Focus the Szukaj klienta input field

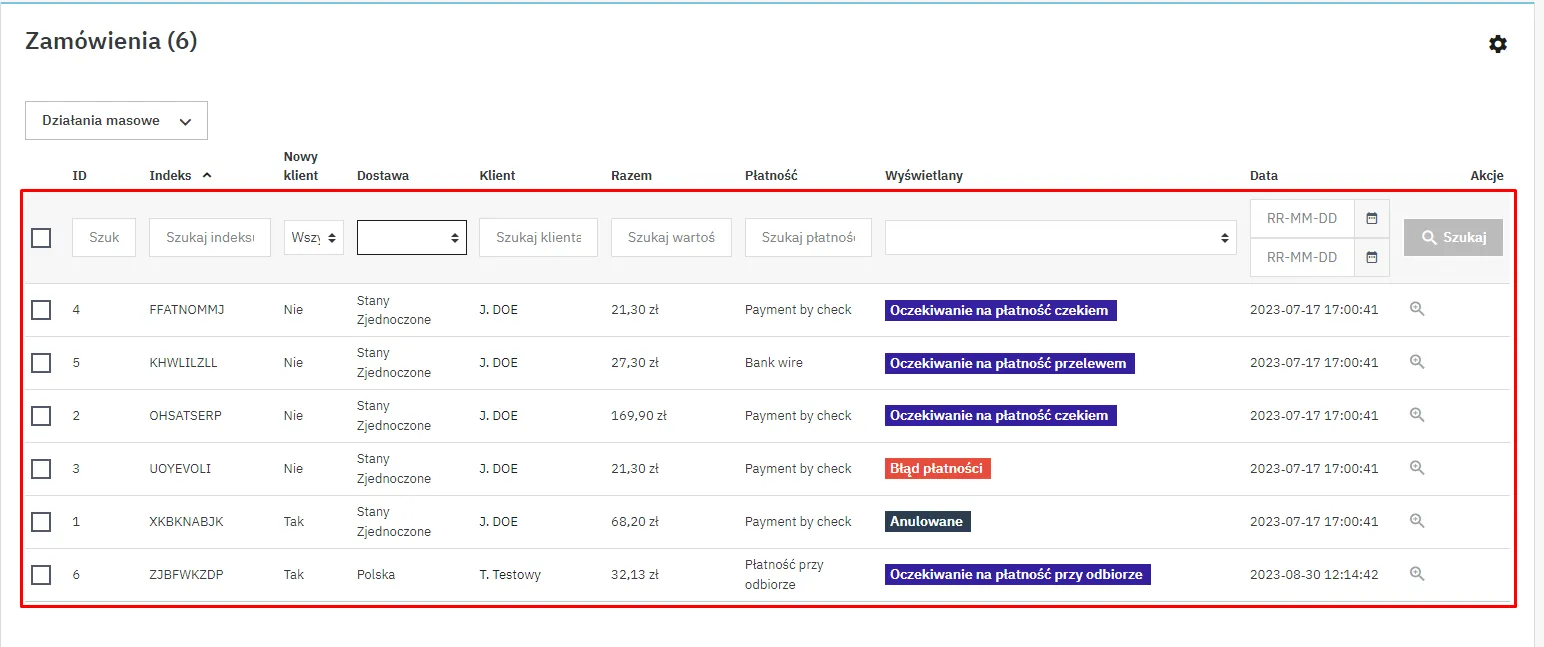tap(538, 238)
